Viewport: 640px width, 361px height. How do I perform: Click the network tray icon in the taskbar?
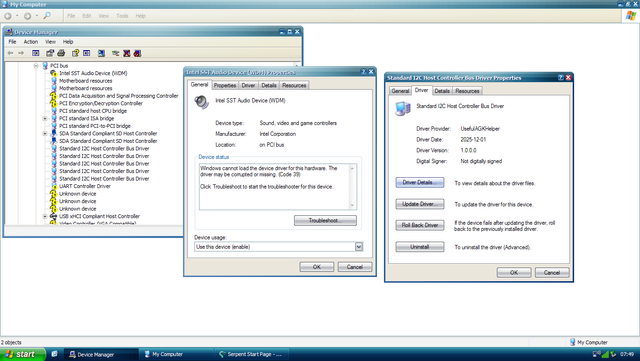tap(597, 354)
